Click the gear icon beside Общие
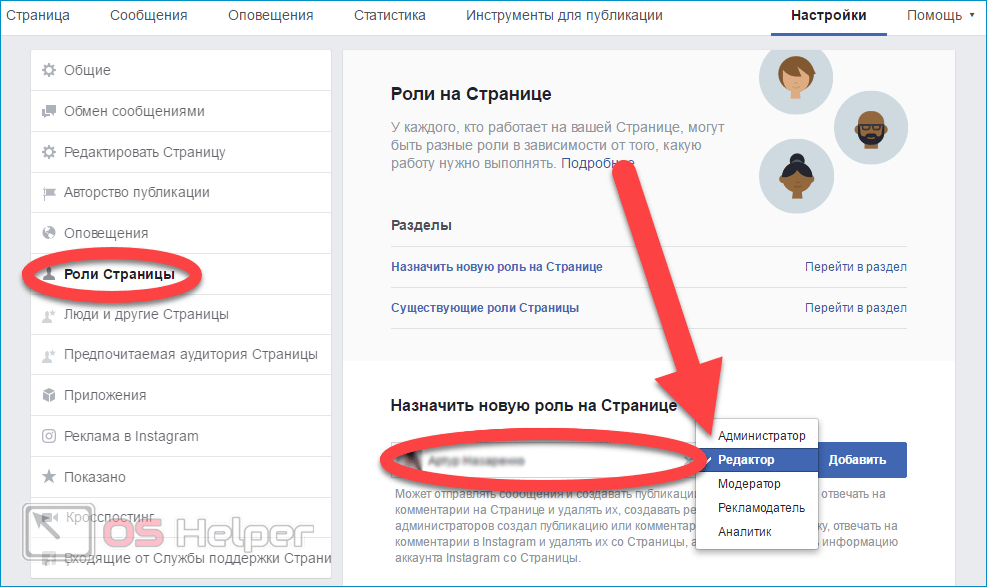Viewport: 987px width, 587px height. pos(48,70)
